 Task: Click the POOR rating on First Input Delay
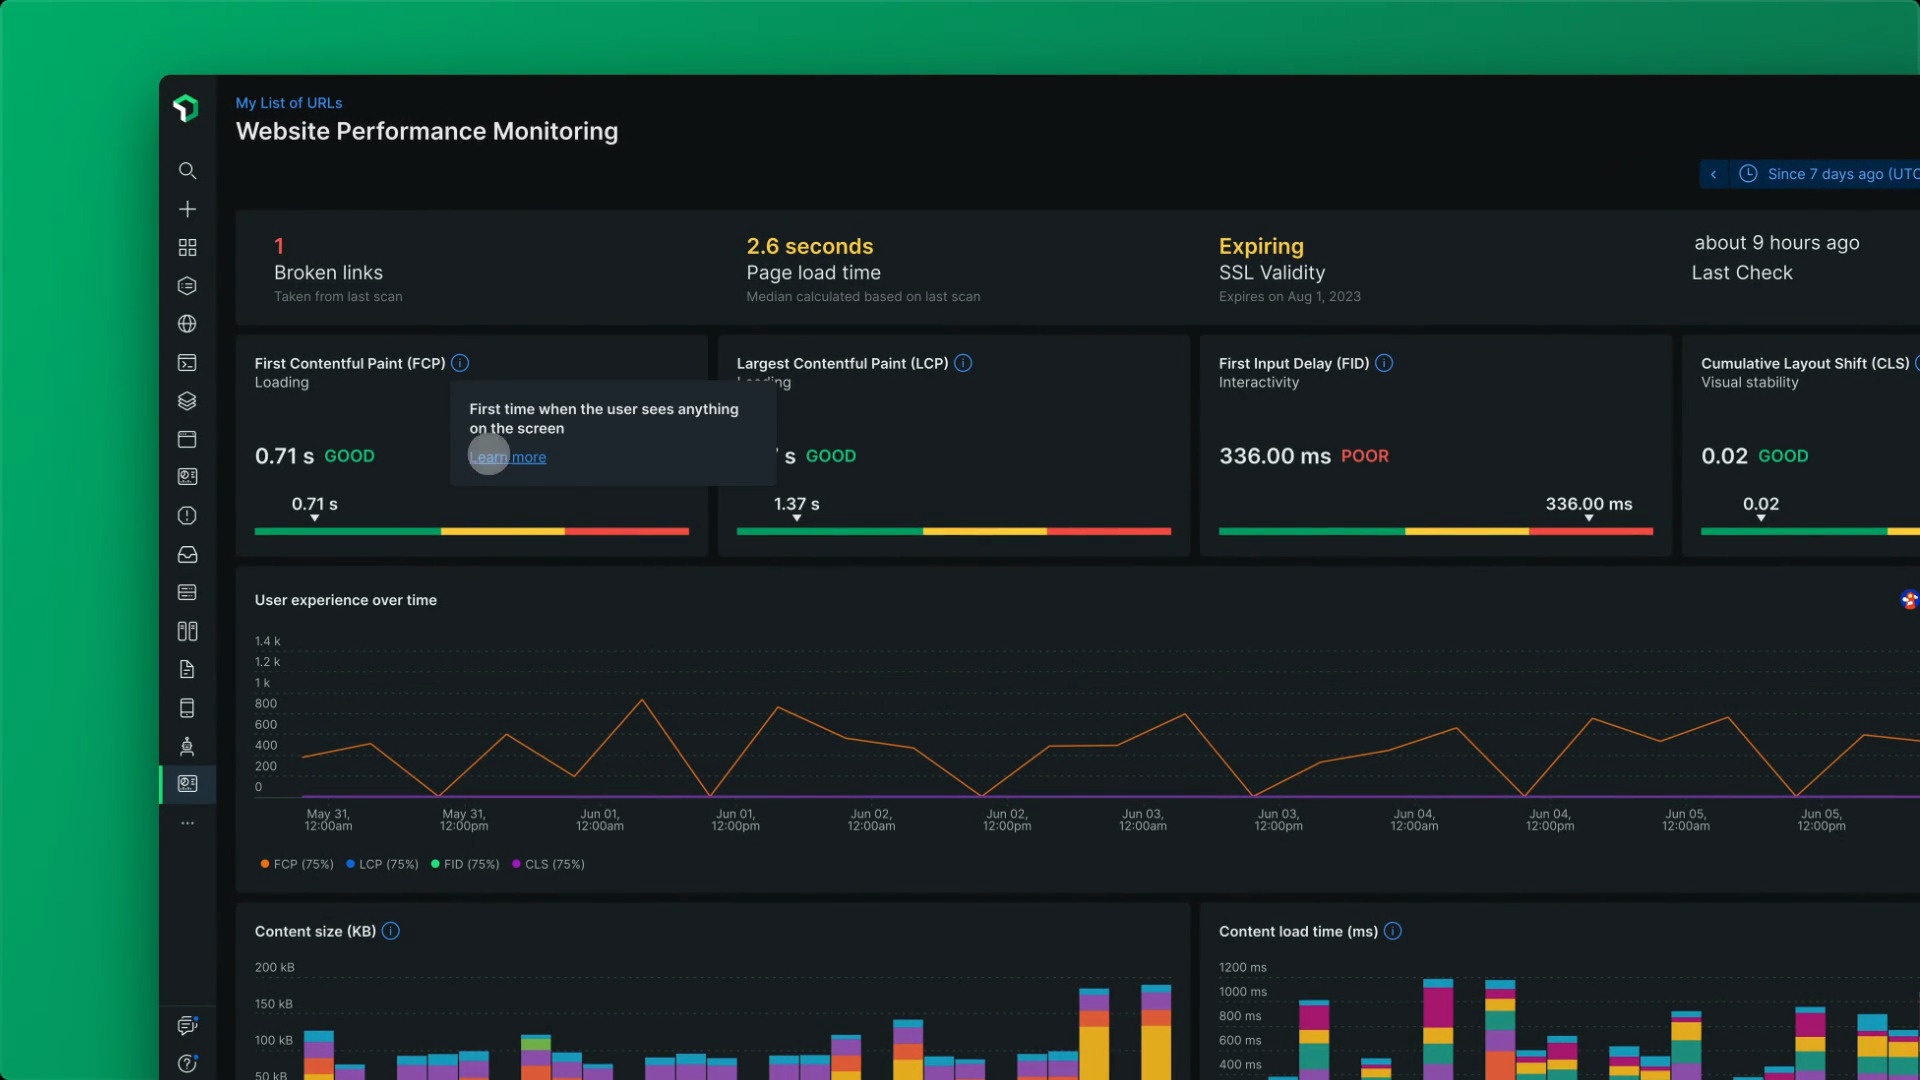point(1365,456)
